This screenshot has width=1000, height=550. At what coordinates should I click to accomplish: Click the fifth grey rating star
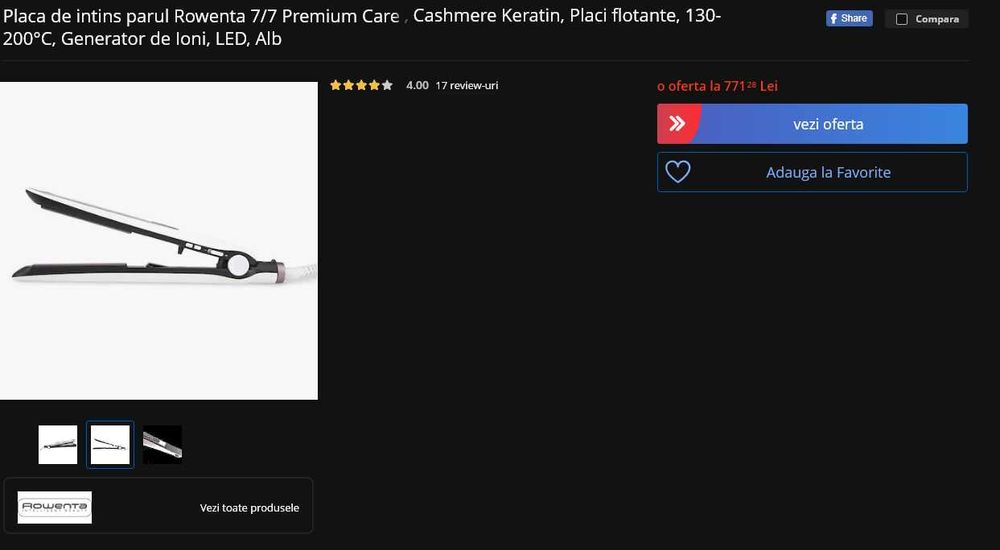click(387, 85)
